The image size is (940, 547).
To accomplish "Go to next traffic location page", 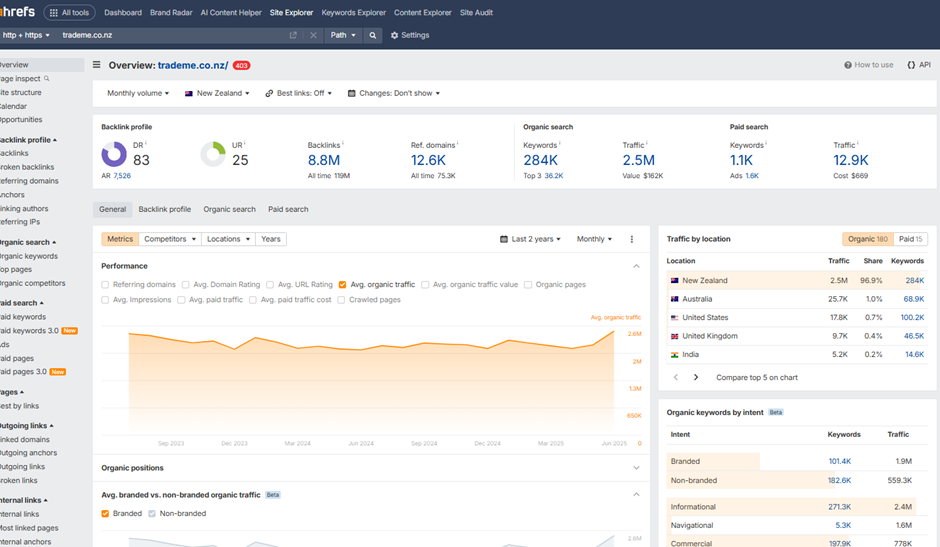I will click(x=696, y=377).
